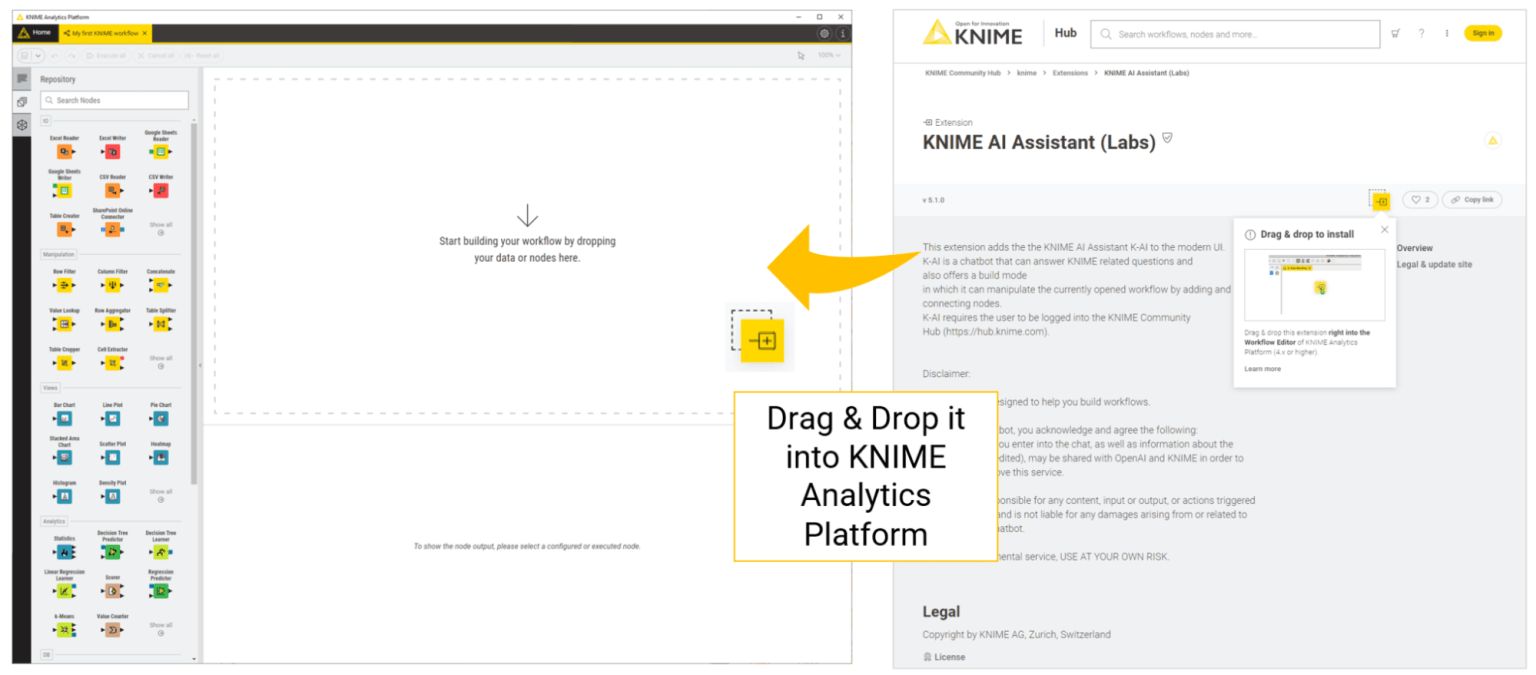Open the space explorer cube sidebar icon
Image resolution: width=1536 pixels, height=675 pixels.
(22, 125)
